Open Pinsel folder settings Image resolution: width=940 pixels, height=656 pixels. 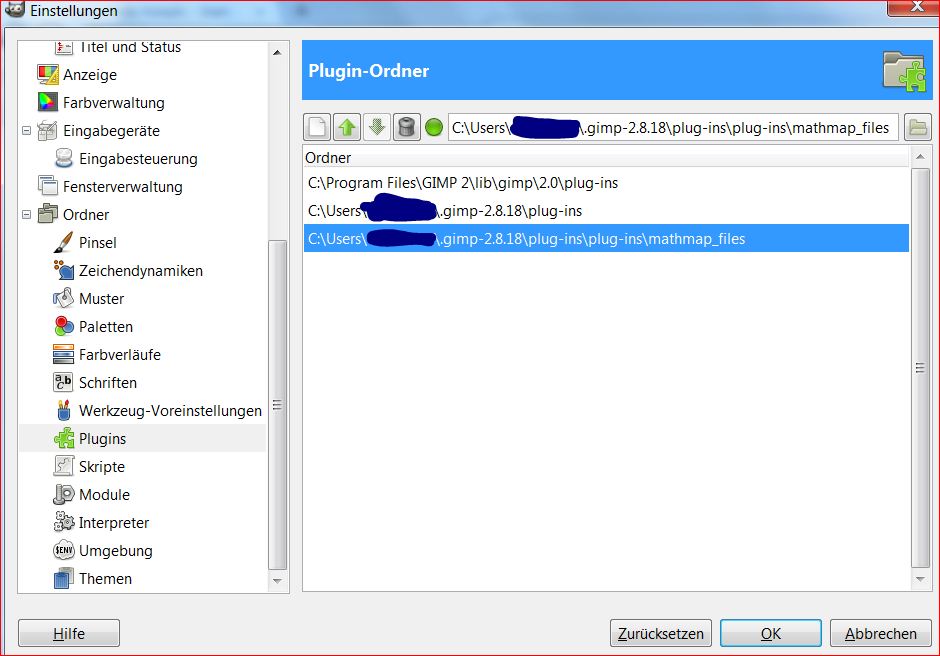coord(97,243)
